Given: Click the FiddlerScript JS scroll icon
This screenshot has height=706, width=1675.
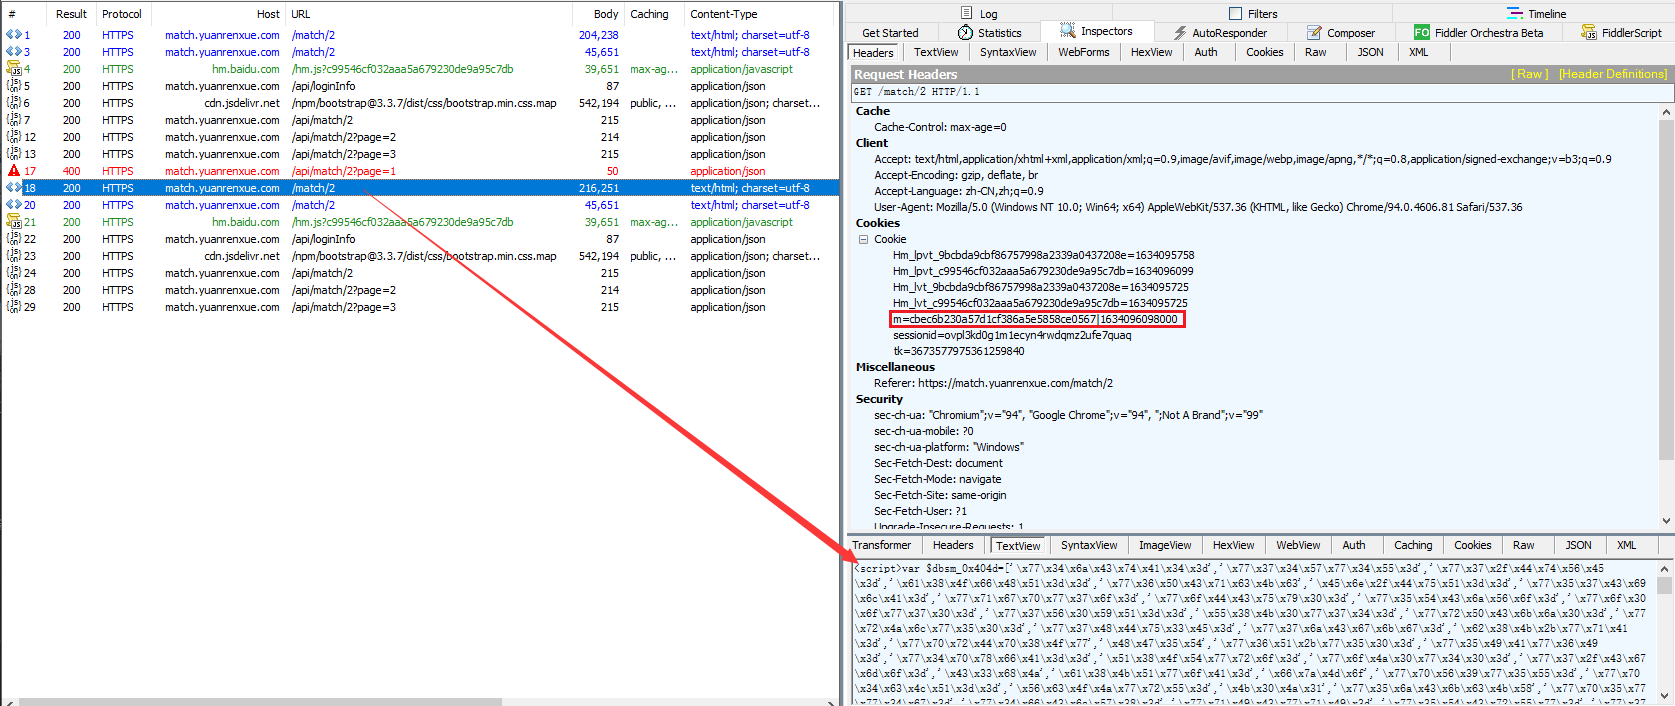Looking at the screenshot, I should click(1589, 33).
